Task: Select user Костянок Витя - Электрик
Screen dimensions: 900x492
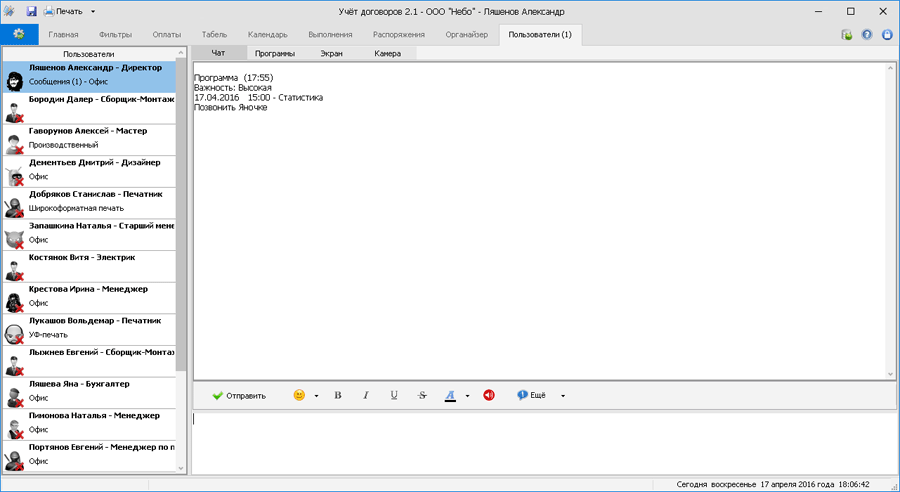Action: coord(89,266)
